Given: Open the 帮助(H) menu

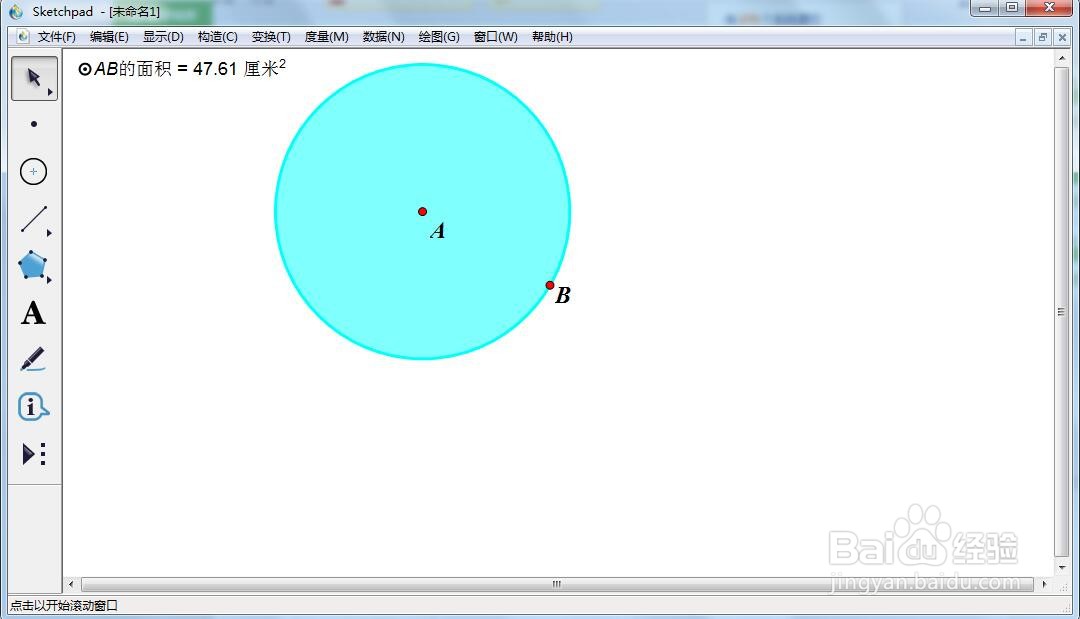Looking at the screenshot, I should point(552,36).
